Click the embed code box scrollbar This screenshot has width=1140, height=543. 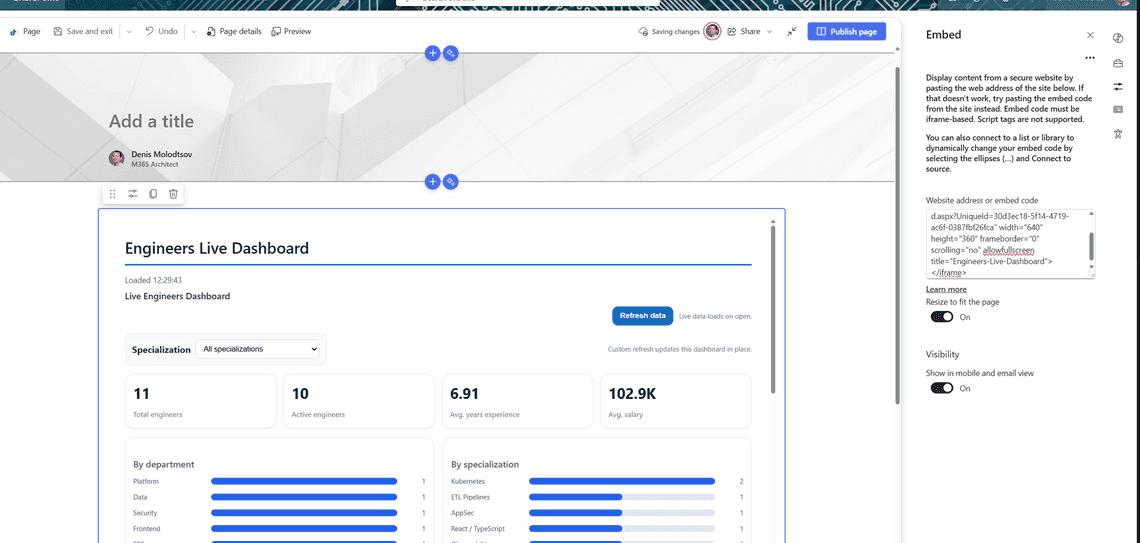tap(1091, 244)
